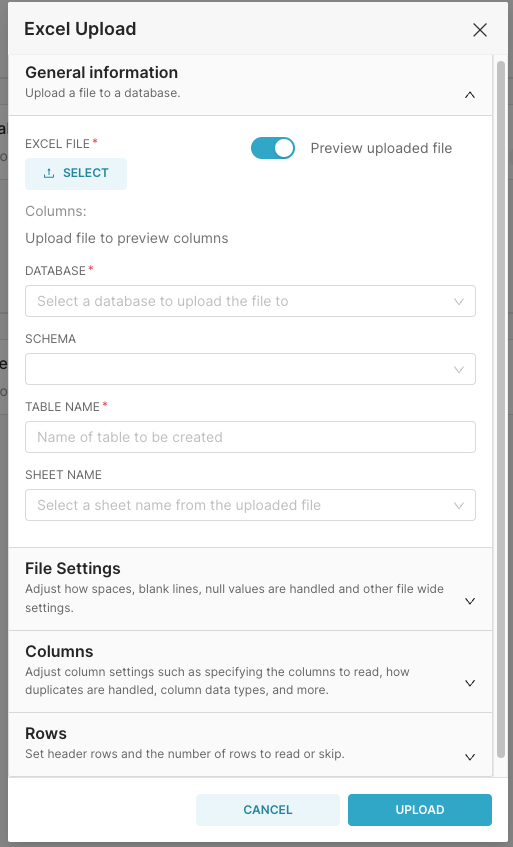
Task: Click the File Settings chevron icon
Action: pos(470,601)
